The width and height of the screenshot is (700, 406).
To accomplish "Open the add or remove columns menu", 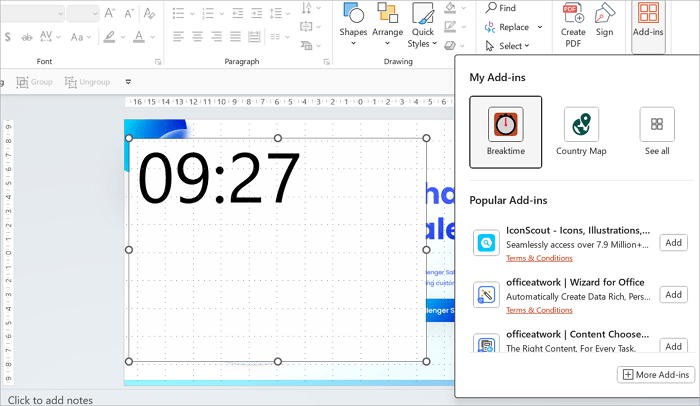I will pyautogui.click(x=279, y=37).
